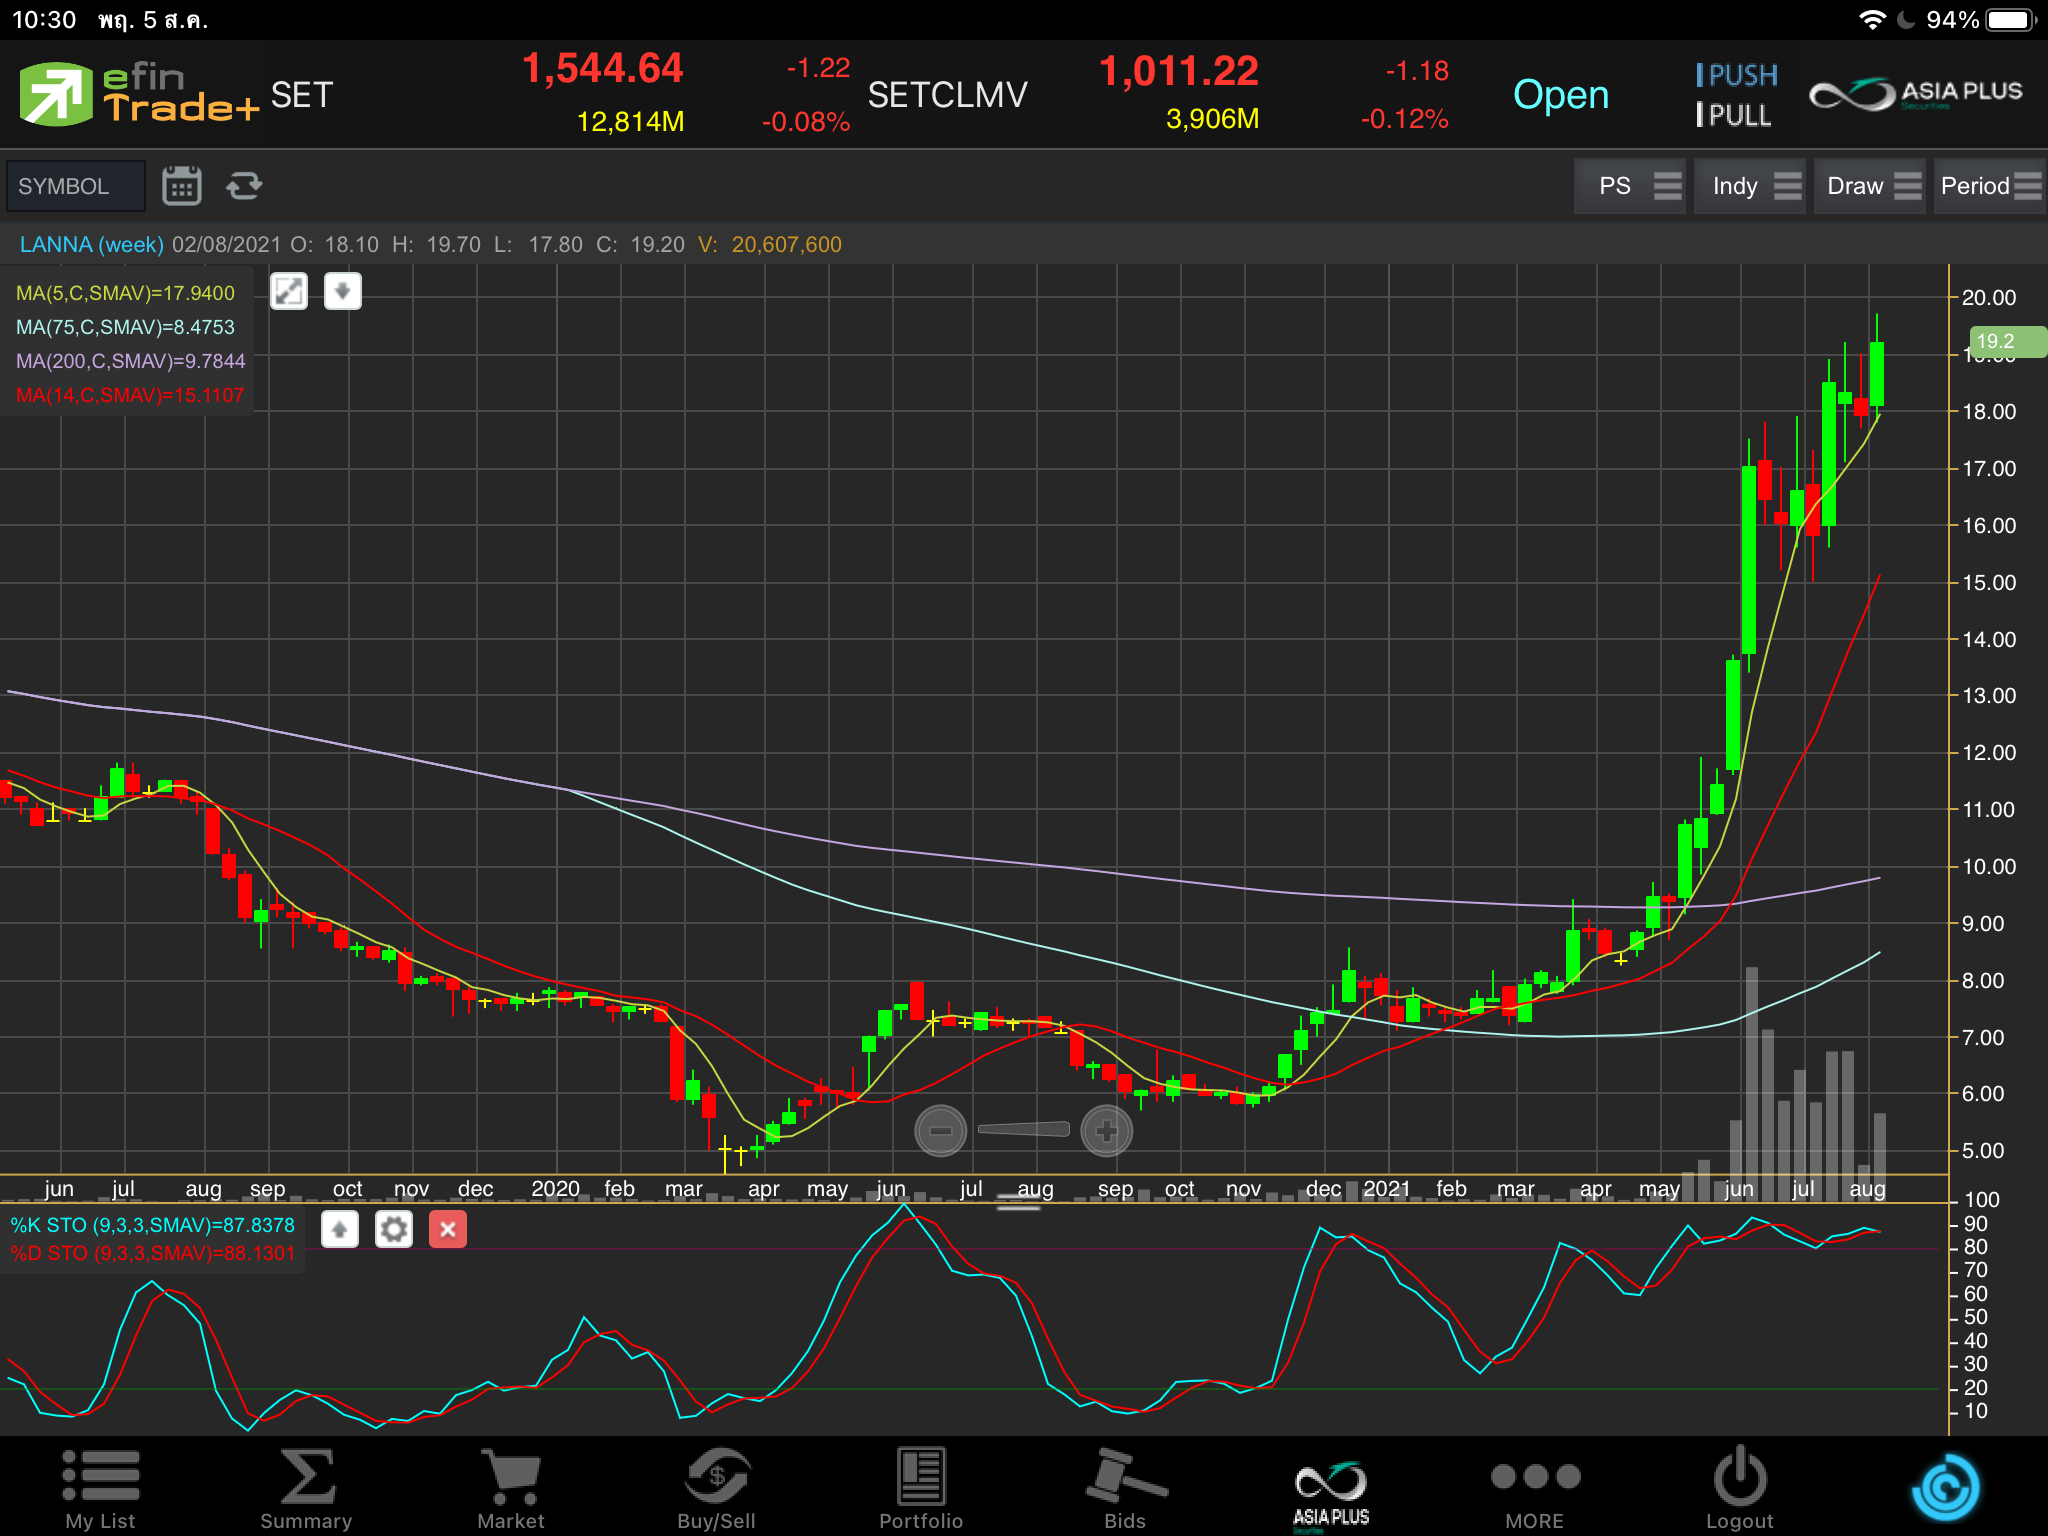
Task: Tap the SYMBOL input field
Action: (x=76, y=186)
